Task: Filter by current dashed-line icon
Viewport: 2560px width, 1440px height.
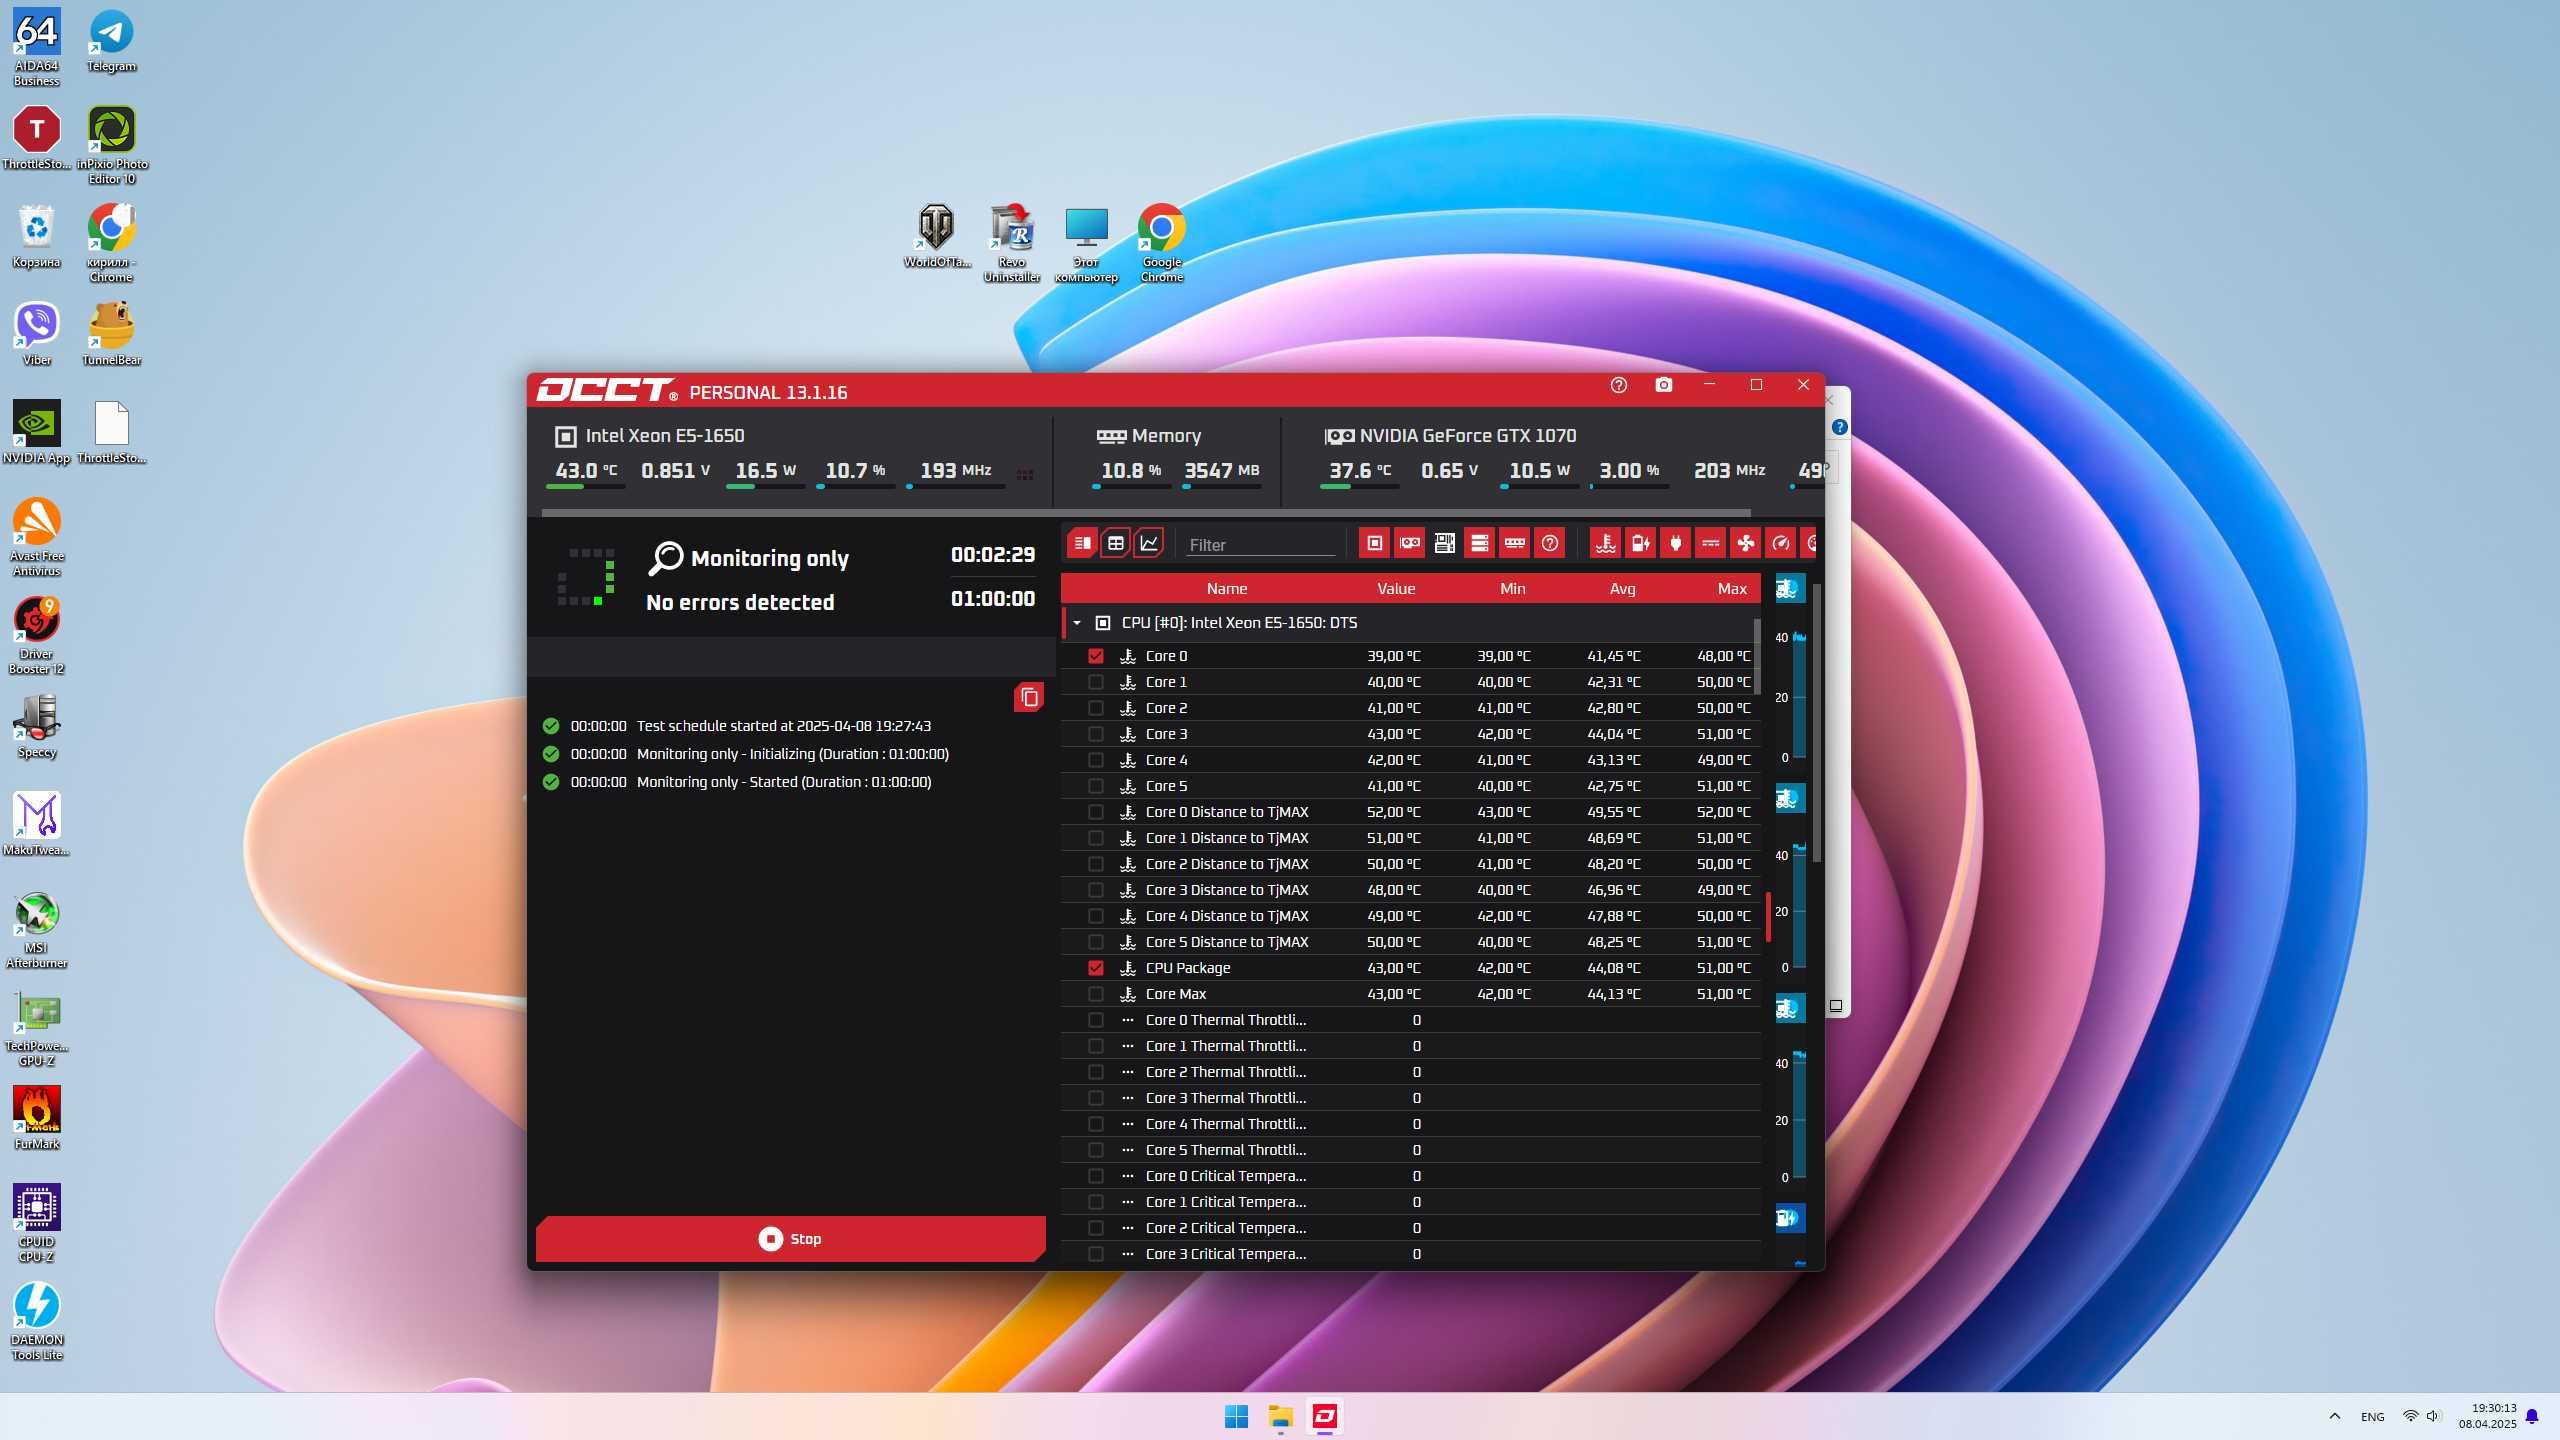Action: coord(1711,543)
